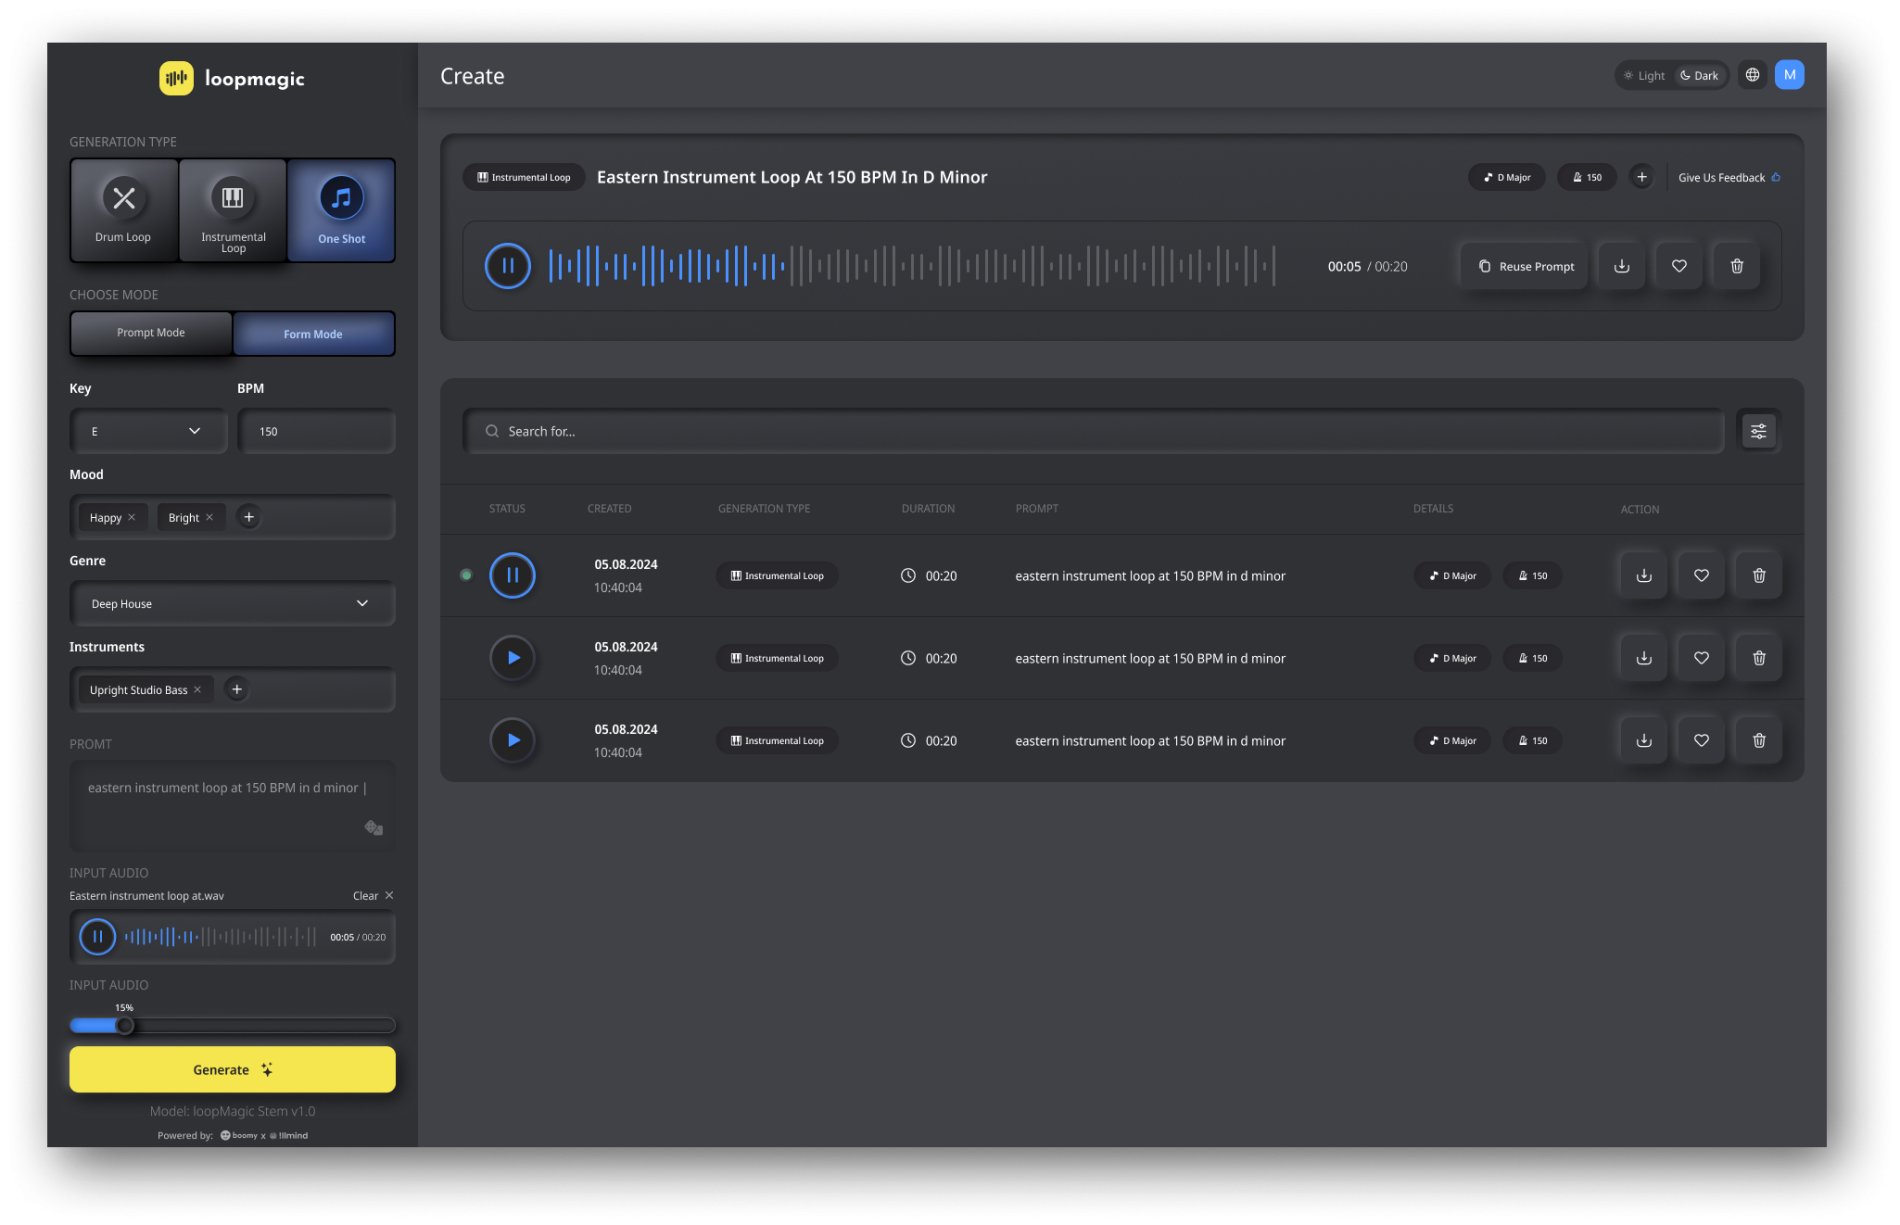Open the list filter settings icon
Viewport: 1900px width, 1225px height.
point(1758,431)
